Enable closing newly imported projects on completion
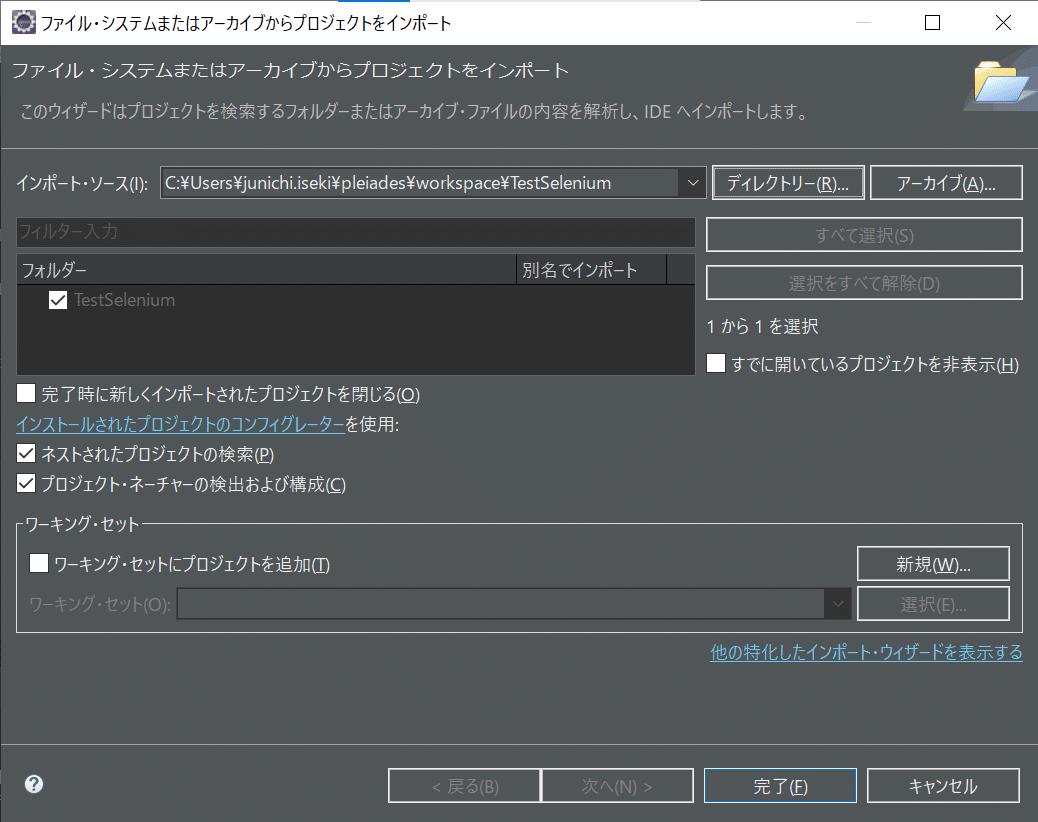The width and height of the screenshot is (1038, 822). [x=26, y=393]
